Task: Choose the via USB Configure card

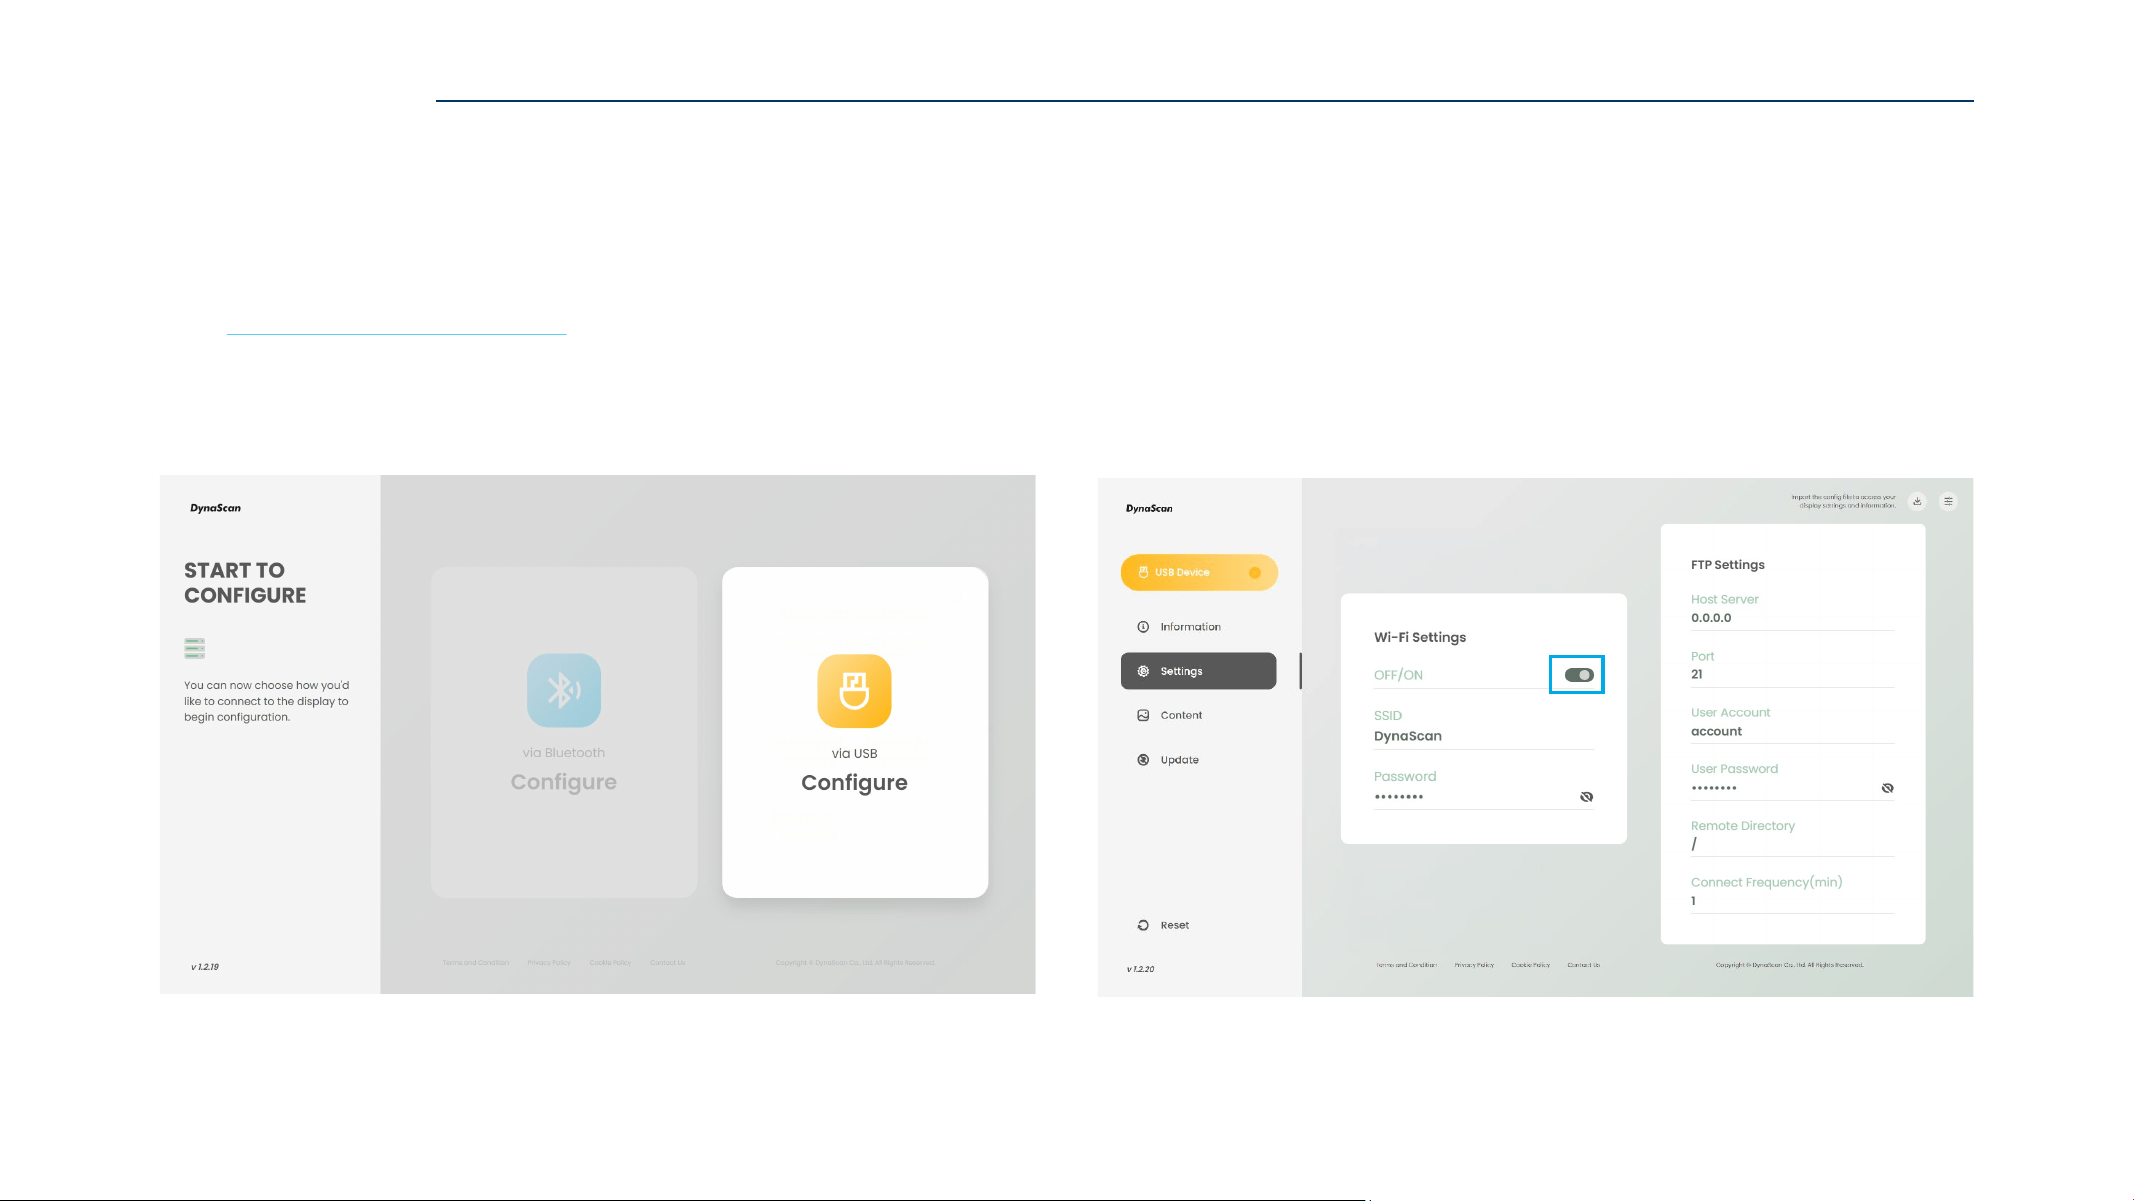Action: pos(855,732)
